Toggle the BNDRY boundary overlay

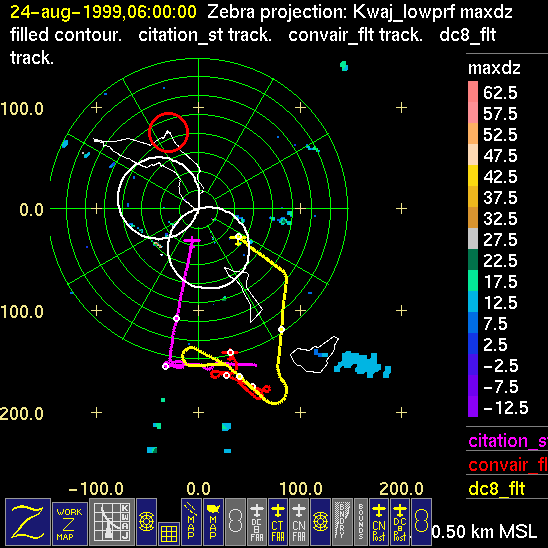[x=342, y=522]
